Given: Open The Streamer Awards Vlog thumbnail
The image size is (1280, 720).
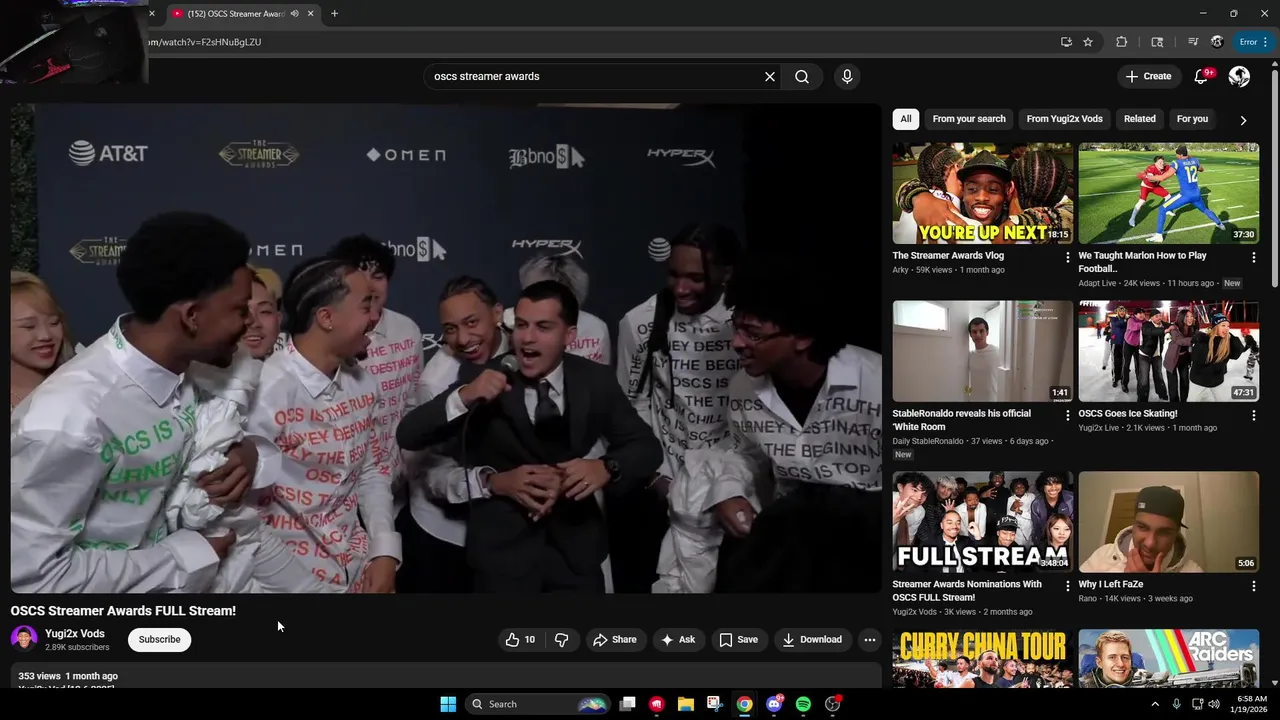Looking at the screenshot, I should [x=983, y=193].
